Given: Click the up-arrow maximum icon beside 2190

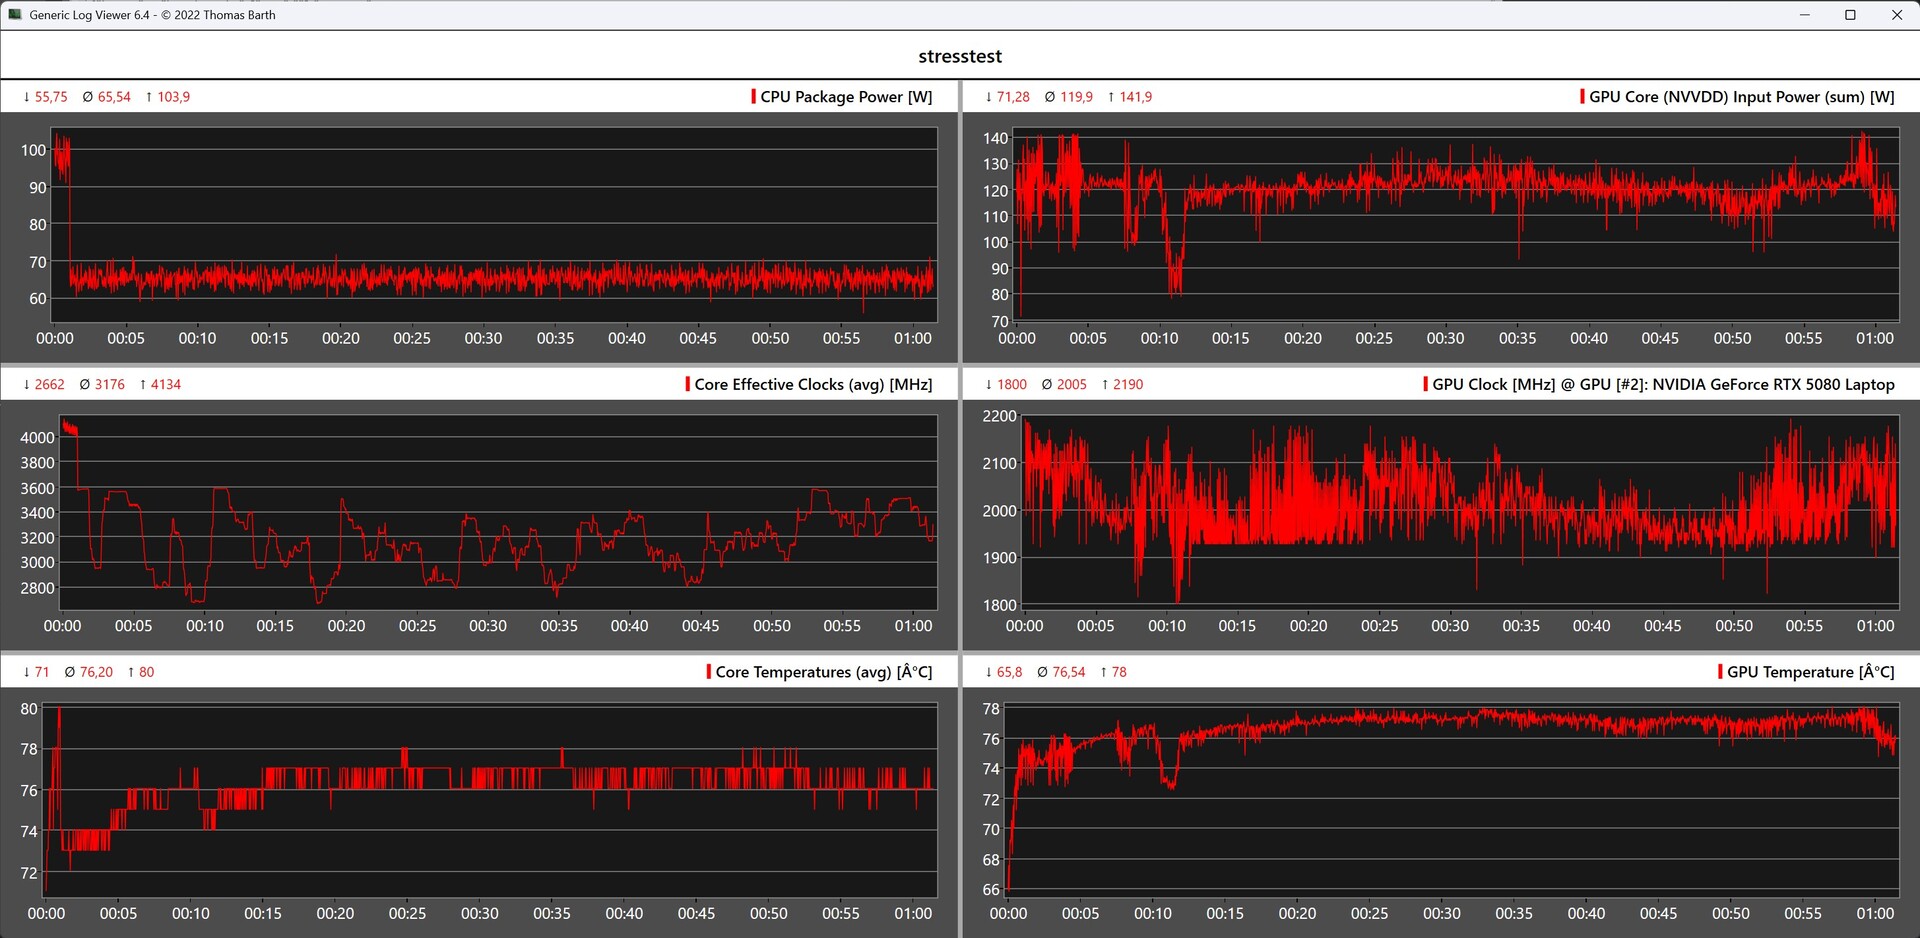Looking at the screenshot, I should click(1105, 385).
